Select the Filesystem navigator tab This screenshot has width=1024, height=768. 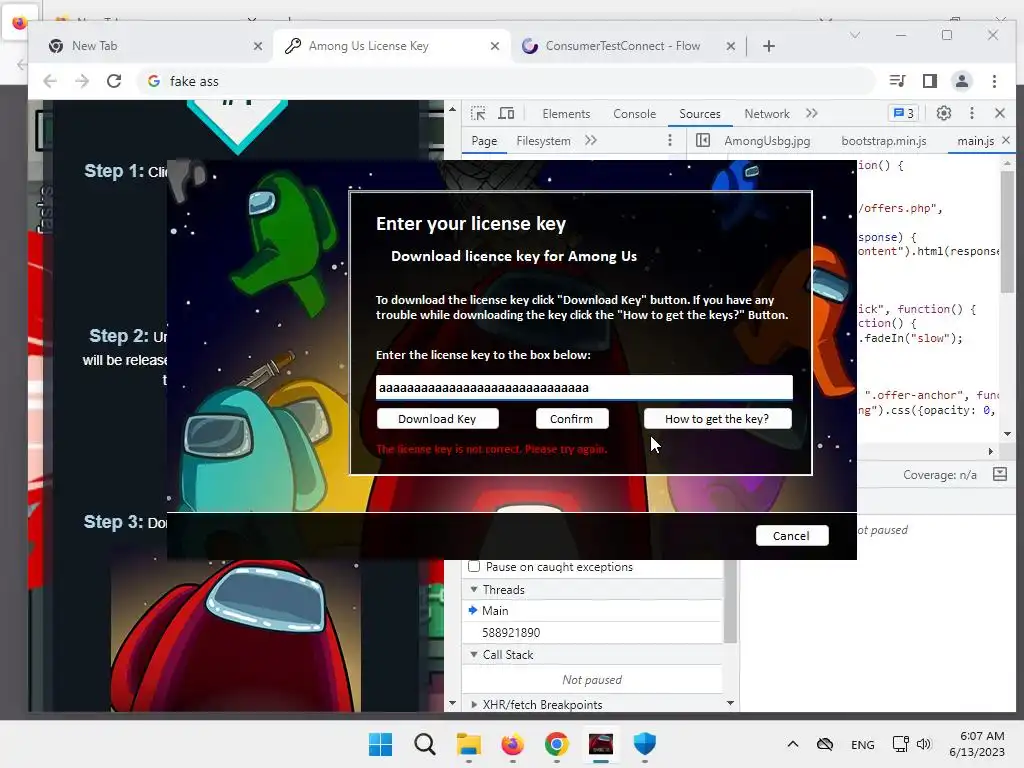[x=543, y=141]
